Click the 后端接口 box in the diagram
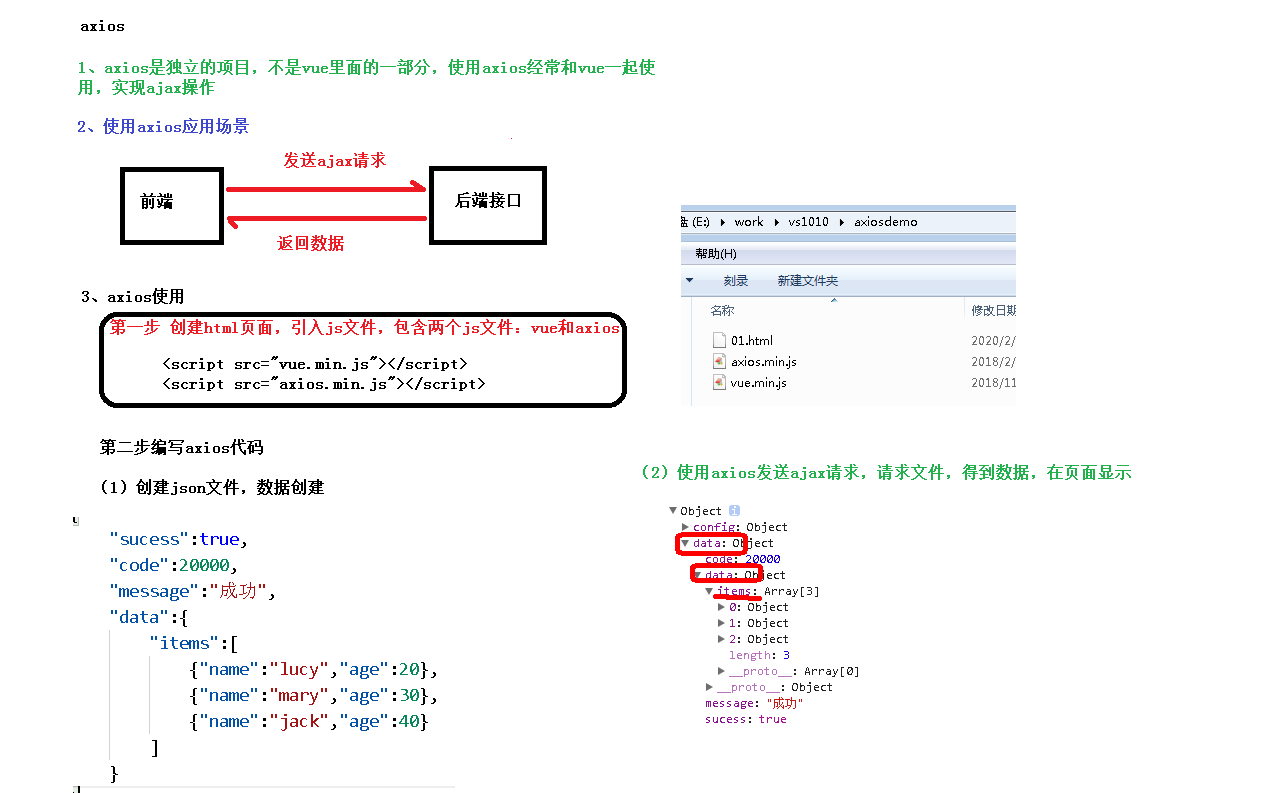 pyautogui.click(x=488, y=205)
